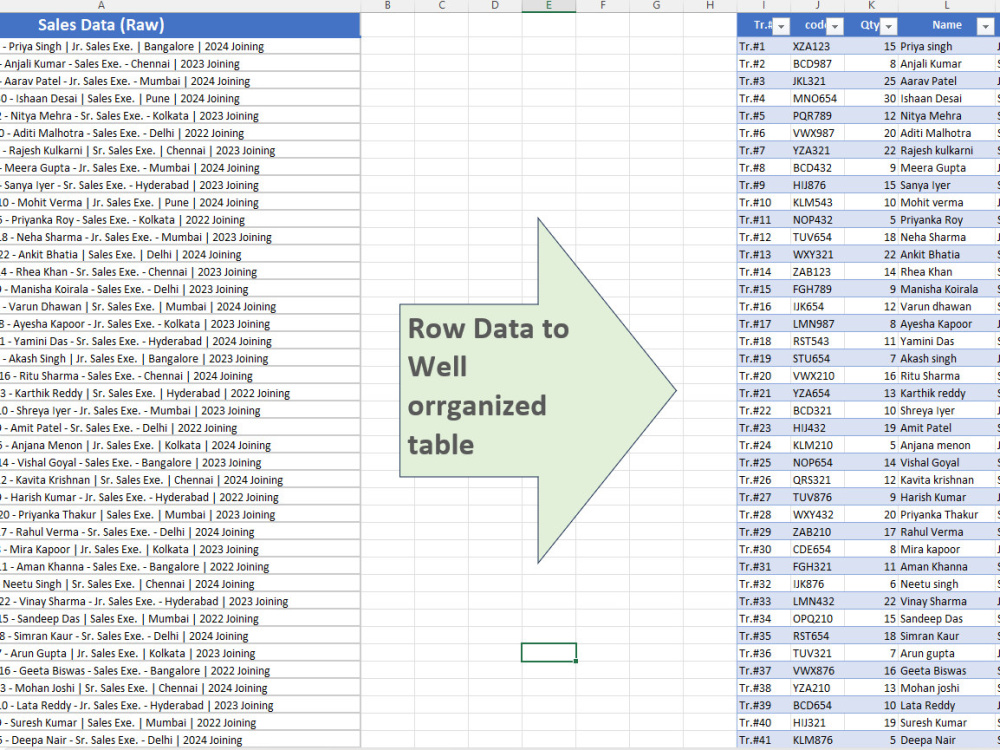The width and height of the screenshot is (1000, 750).
Task: Click raw row Varun Dhawan Mumbai 2024 Joining
Action: point(180,307)
